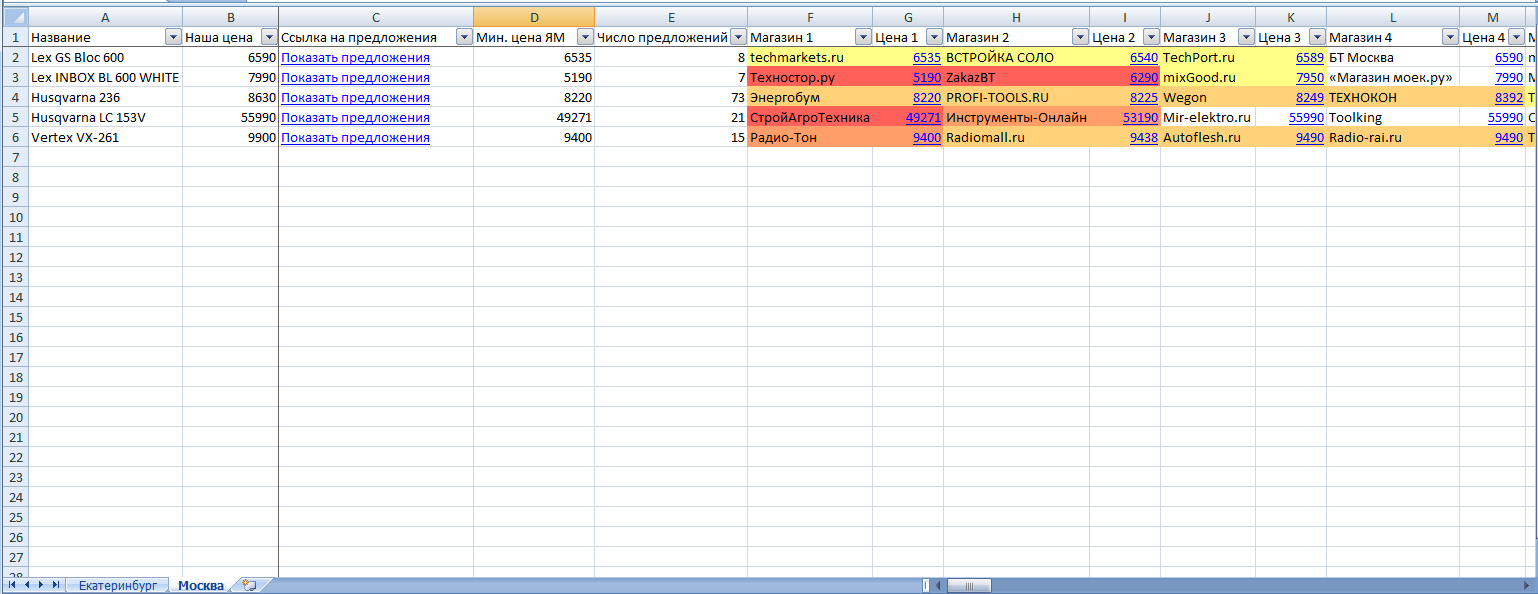Select cell Autoflesh.ru

(x=1208, y=137)
